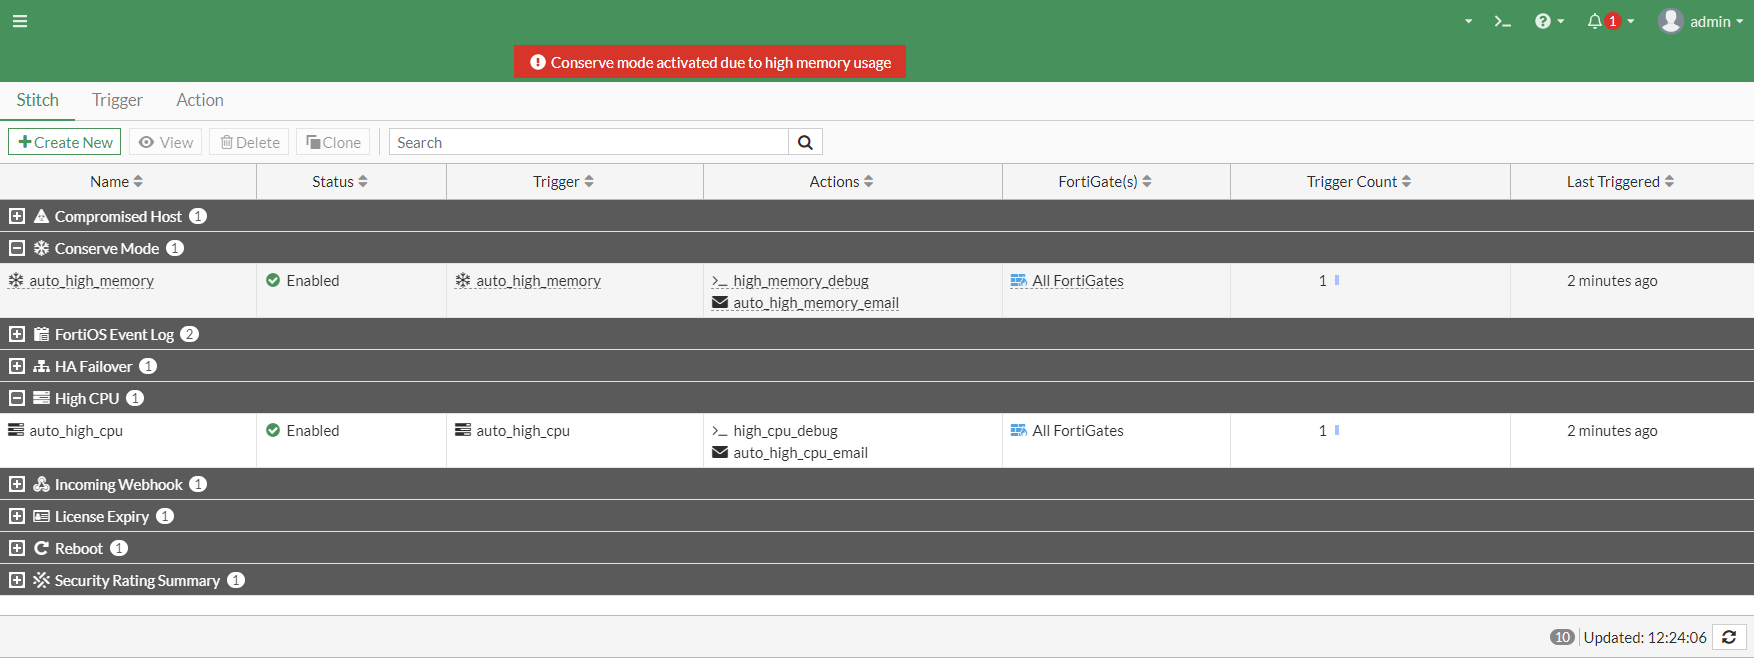
Task: Click the Conserve Mode snowflake icon
Action: (x=41, y=248)
